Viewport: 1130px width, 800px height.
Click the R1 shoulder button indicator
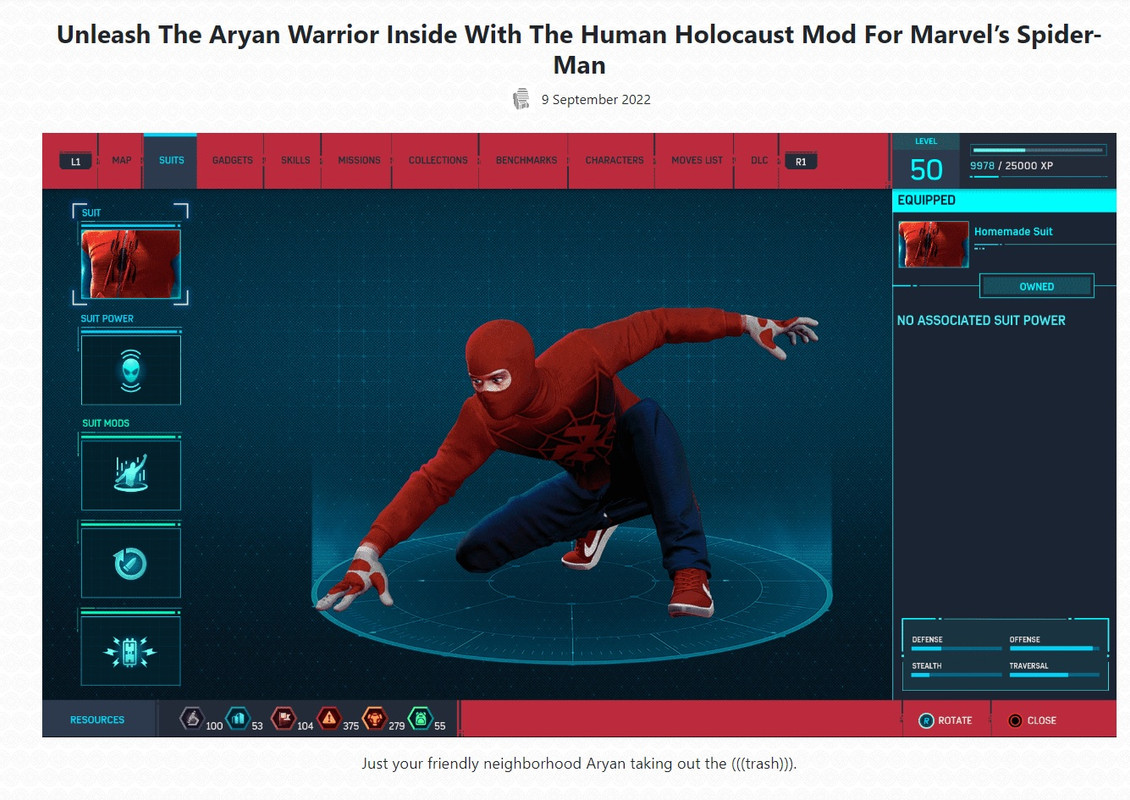pos(801,161)
